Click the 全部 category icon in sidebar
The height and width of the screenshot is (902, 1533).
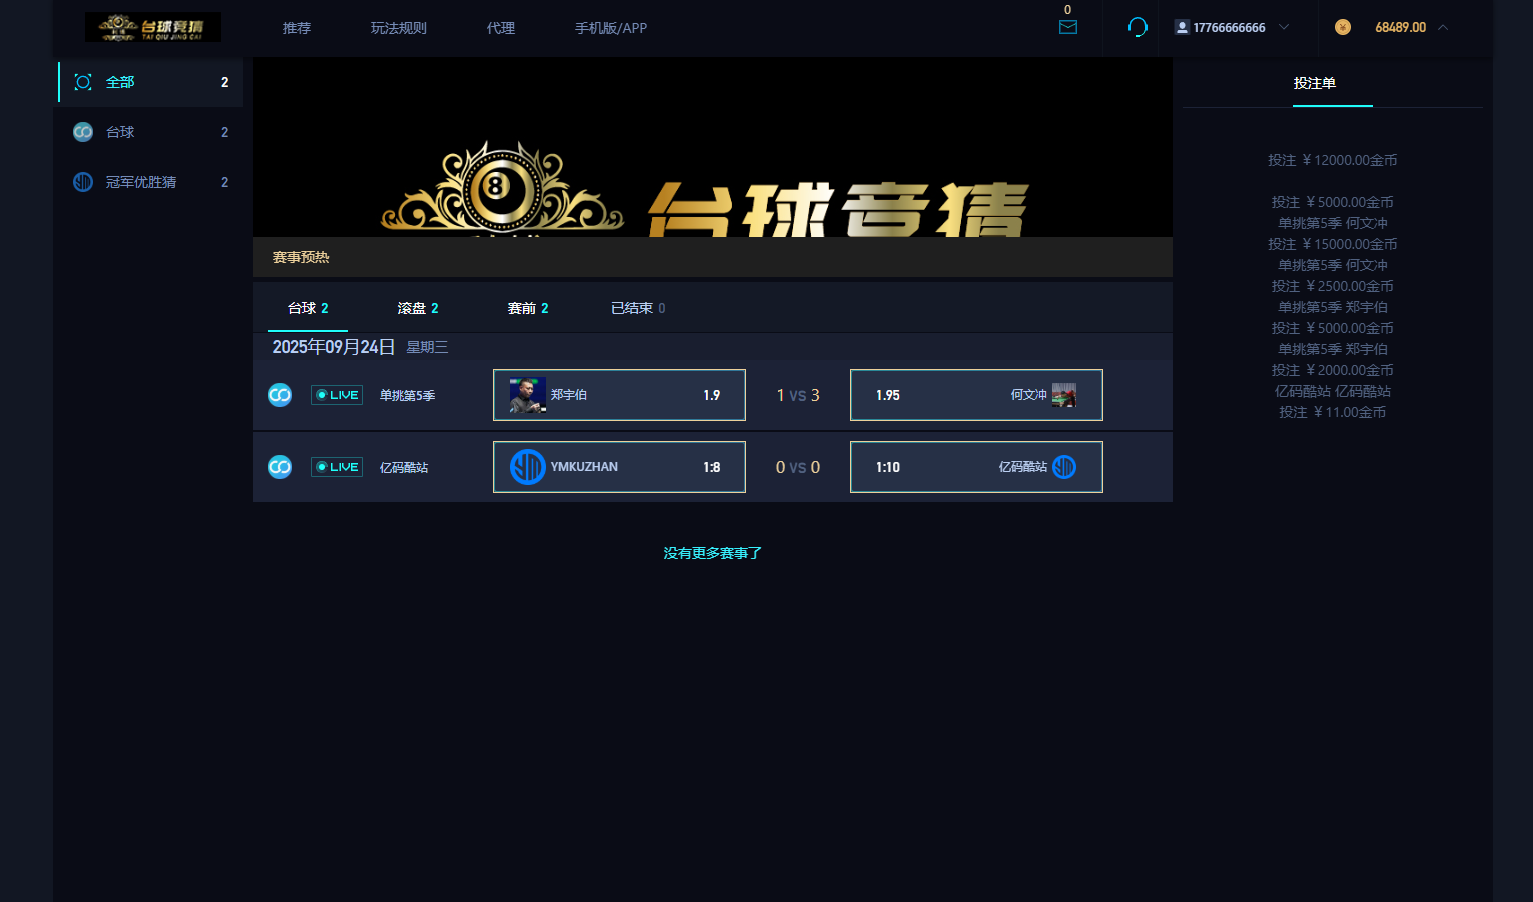tap(83, 82)
